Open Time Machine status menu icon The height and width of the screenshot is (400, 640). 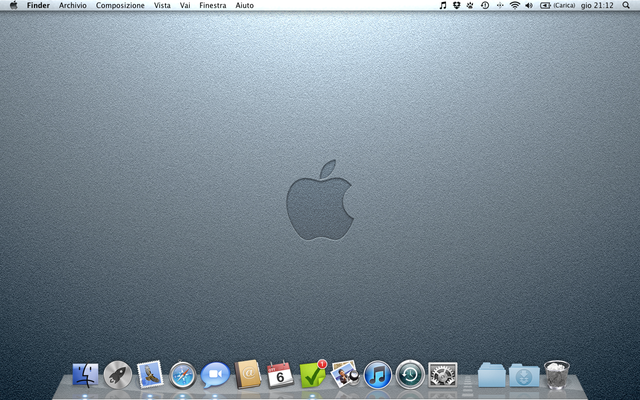point(485,5)
